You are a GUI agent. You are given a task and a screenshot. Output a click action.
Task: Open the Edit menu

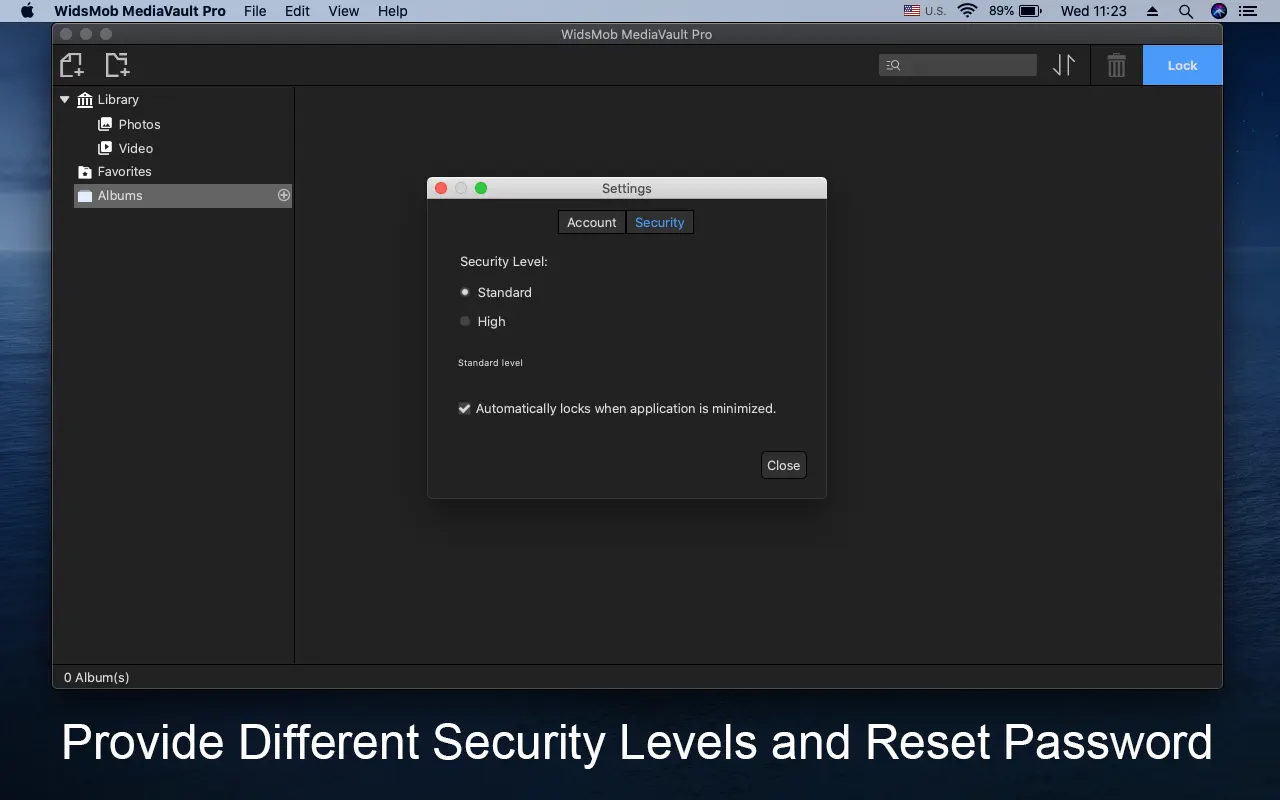[297, 11]
